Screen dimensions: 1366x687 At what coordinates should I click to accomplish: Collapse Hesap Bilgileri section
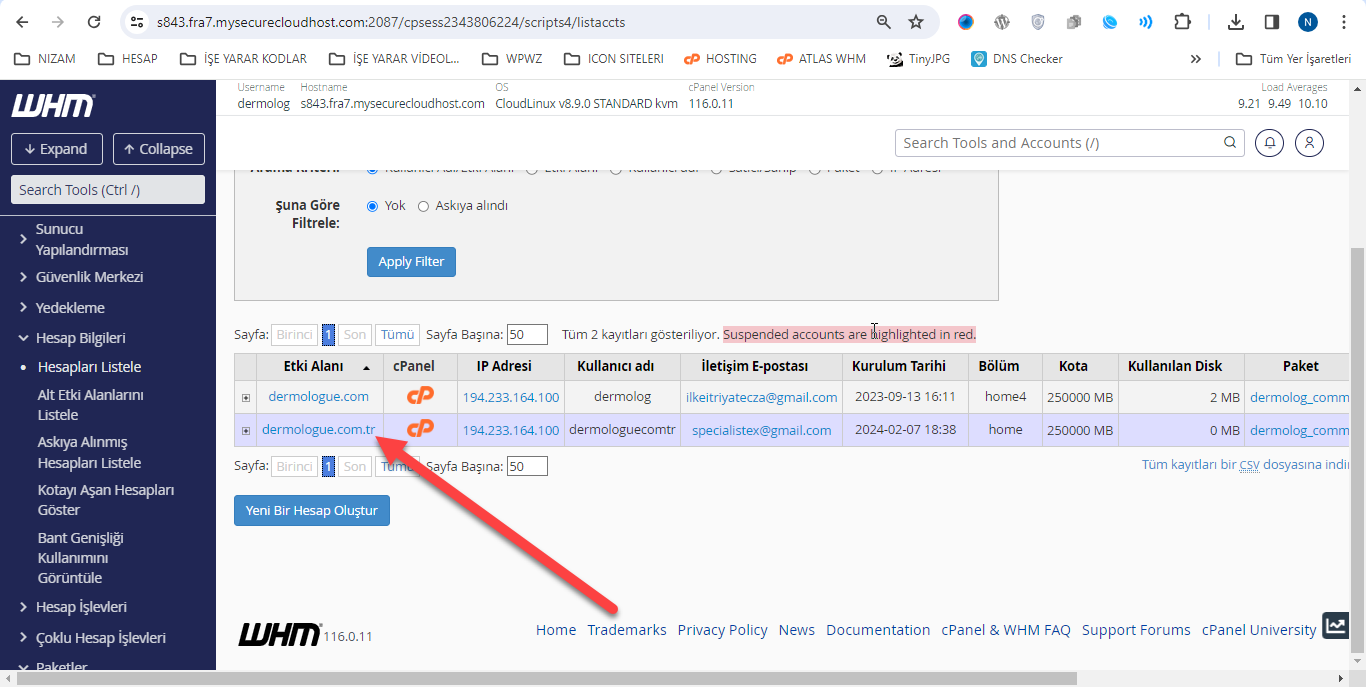pyautogui.click(x=72, y=338)
